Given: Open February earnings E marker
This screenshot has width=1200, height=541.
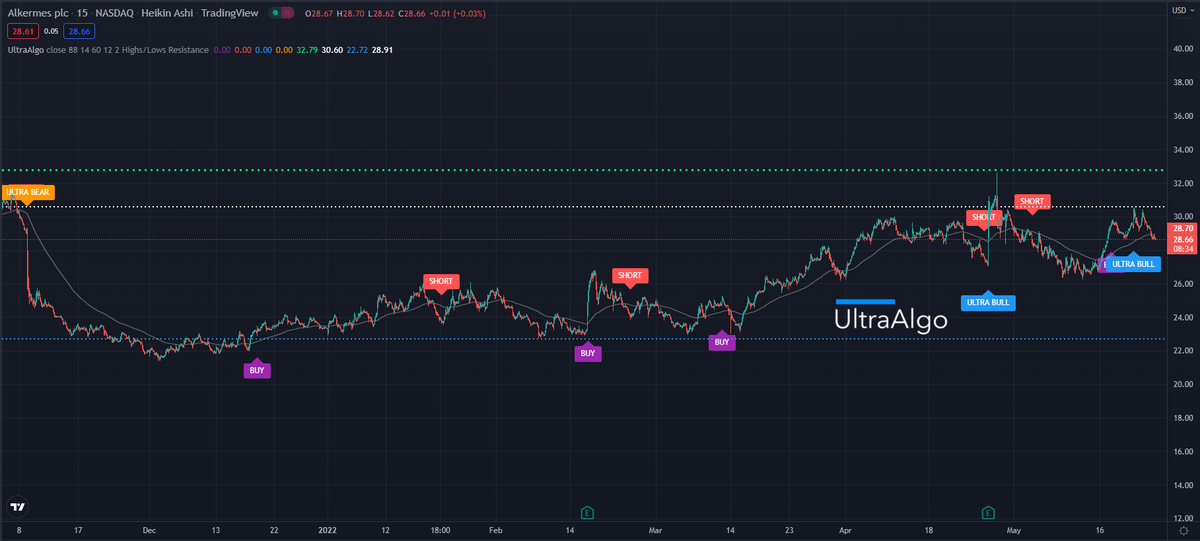Looking at the screenshot, I should coord(588,513).
